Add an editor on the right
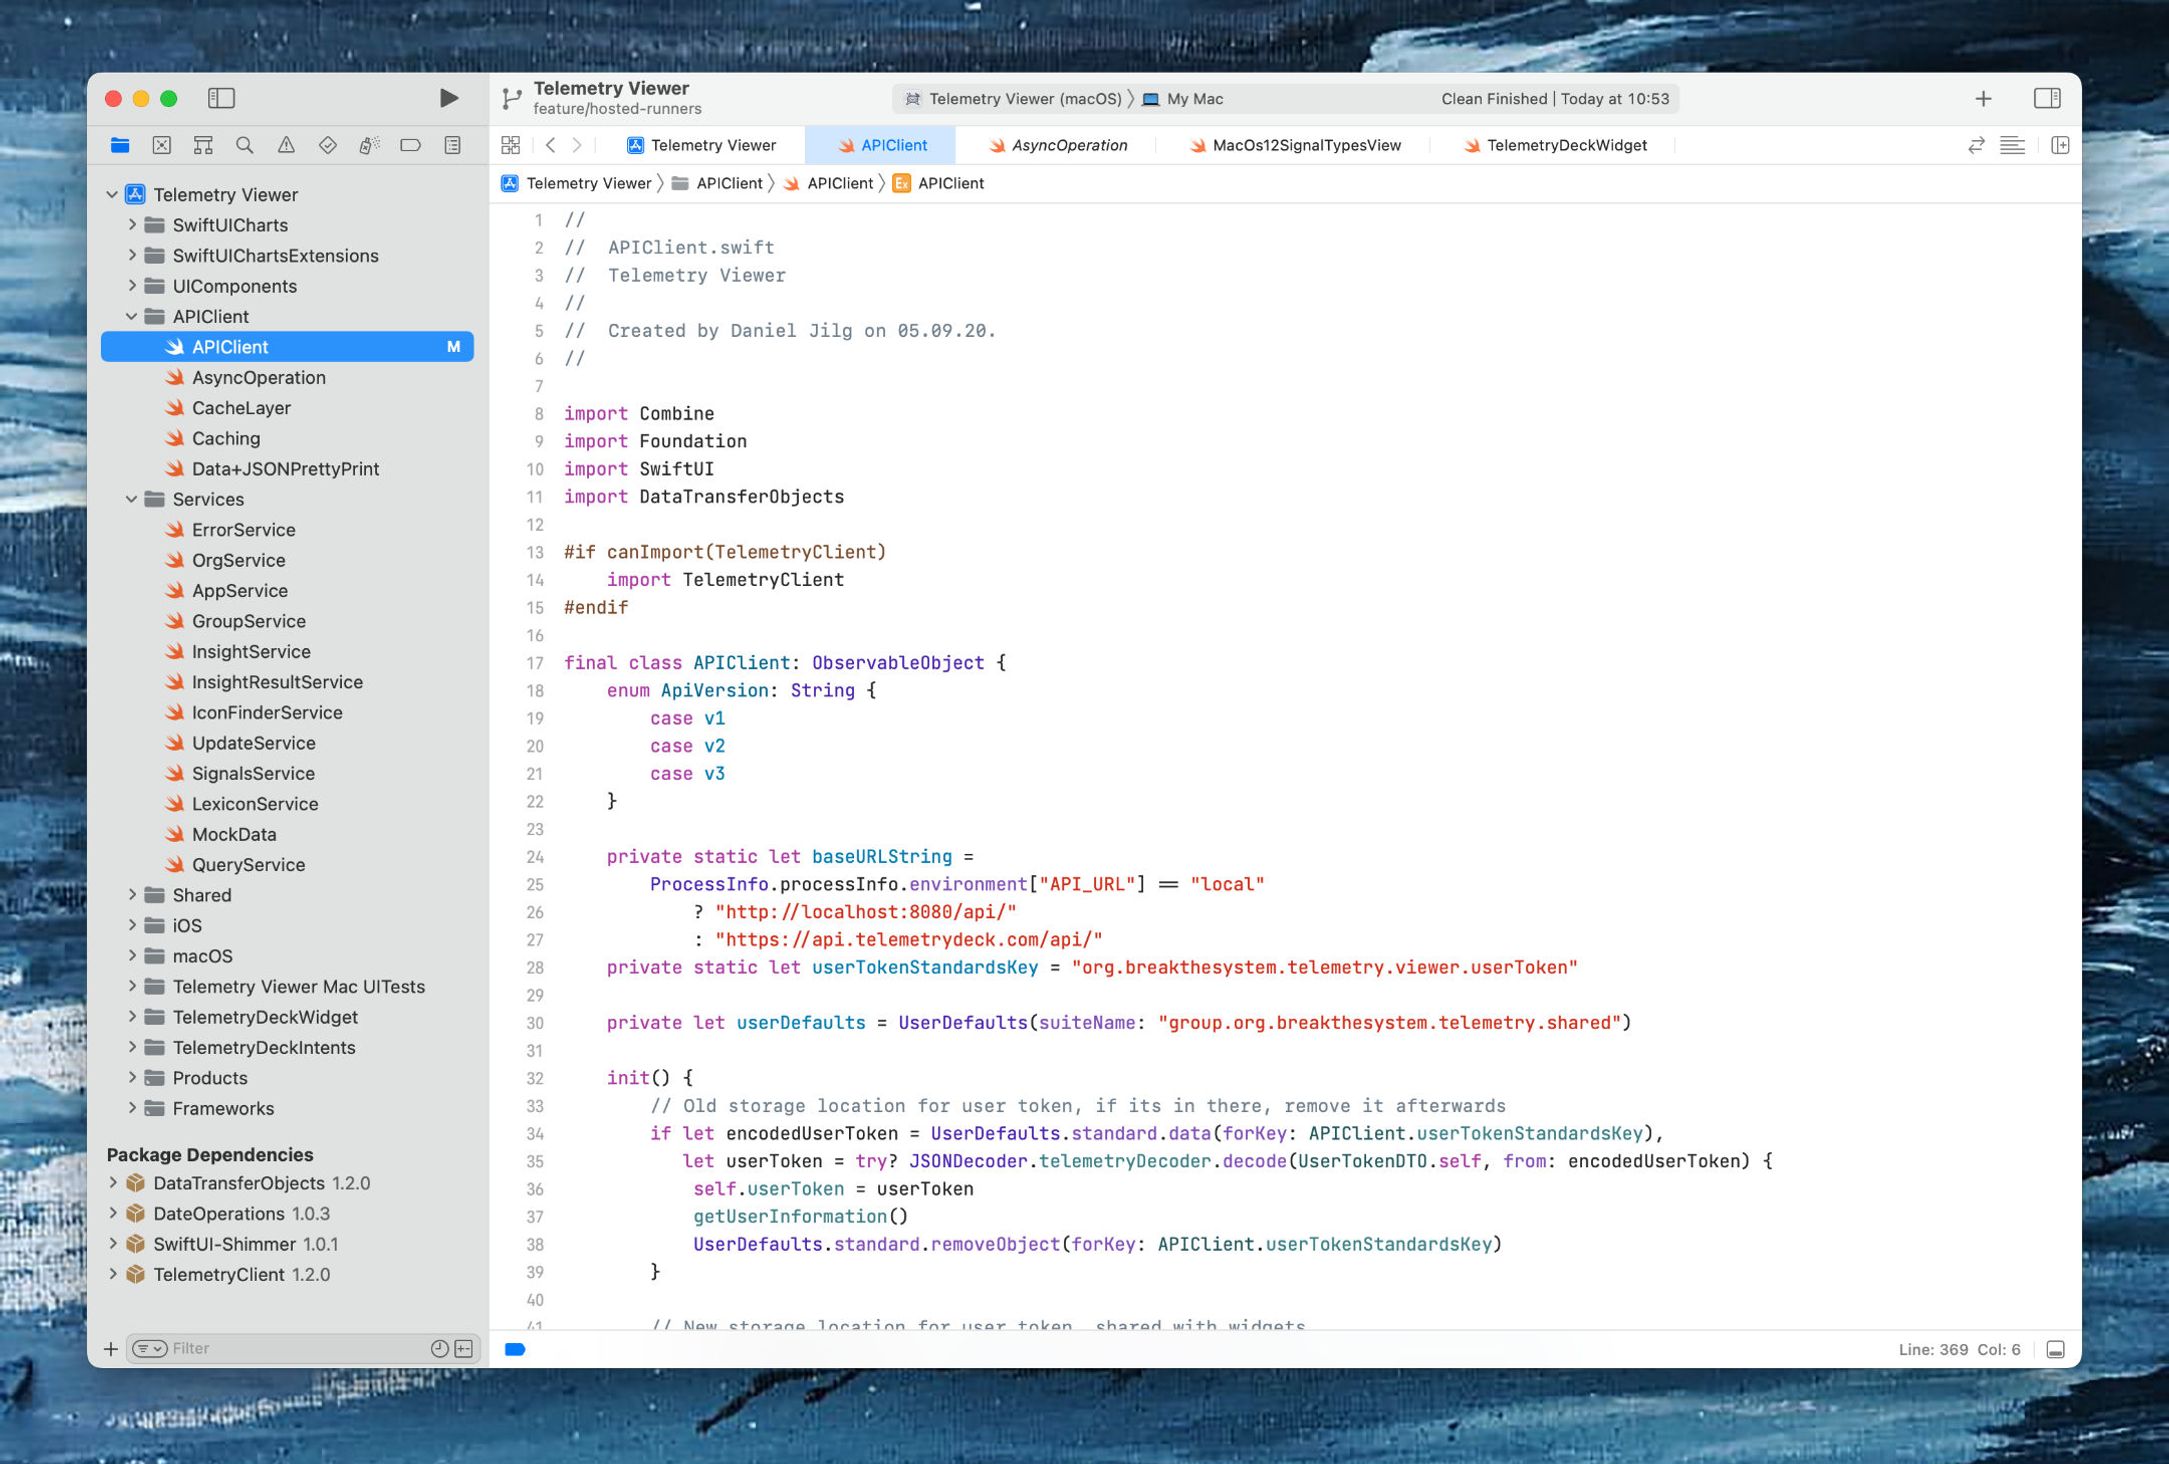The width and height of the screenshot is (2169, 1464). (x=2059, y=145)
